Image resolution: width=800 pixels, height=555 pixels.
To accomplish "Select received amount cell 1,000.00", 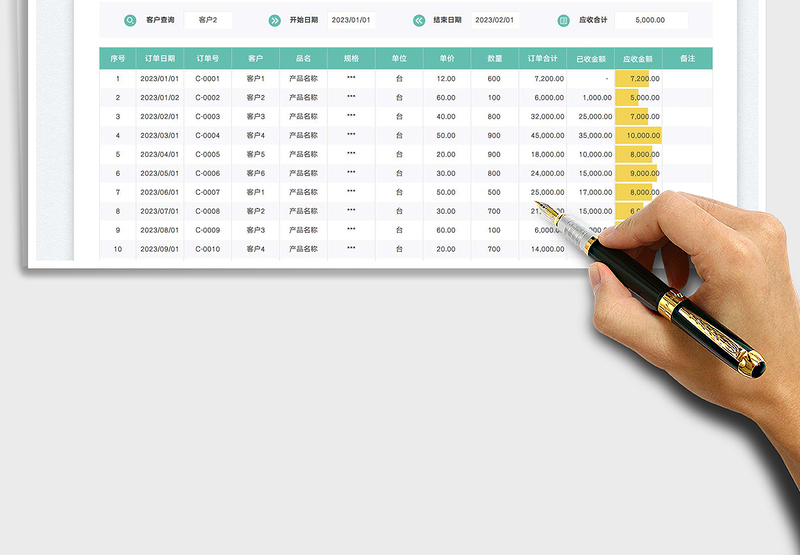I will pyautogui.click(x=590, y=97).
